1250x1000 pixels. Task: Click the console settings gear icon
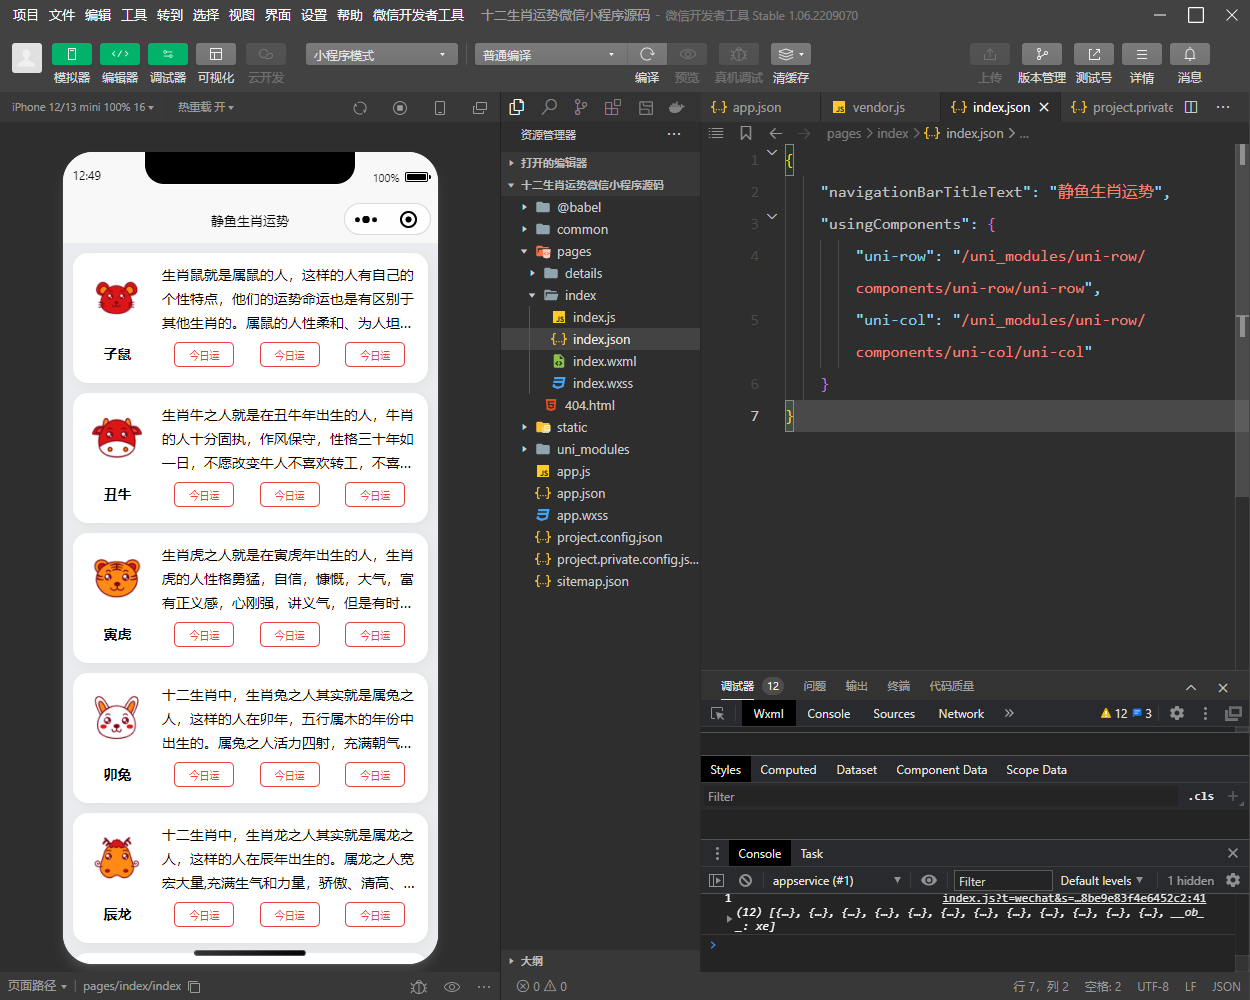(1232, 880)
